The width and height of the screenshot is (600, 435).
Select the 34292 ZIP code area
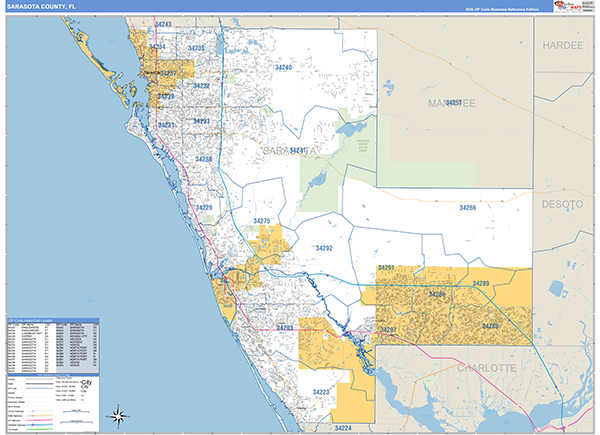point(323,247)
